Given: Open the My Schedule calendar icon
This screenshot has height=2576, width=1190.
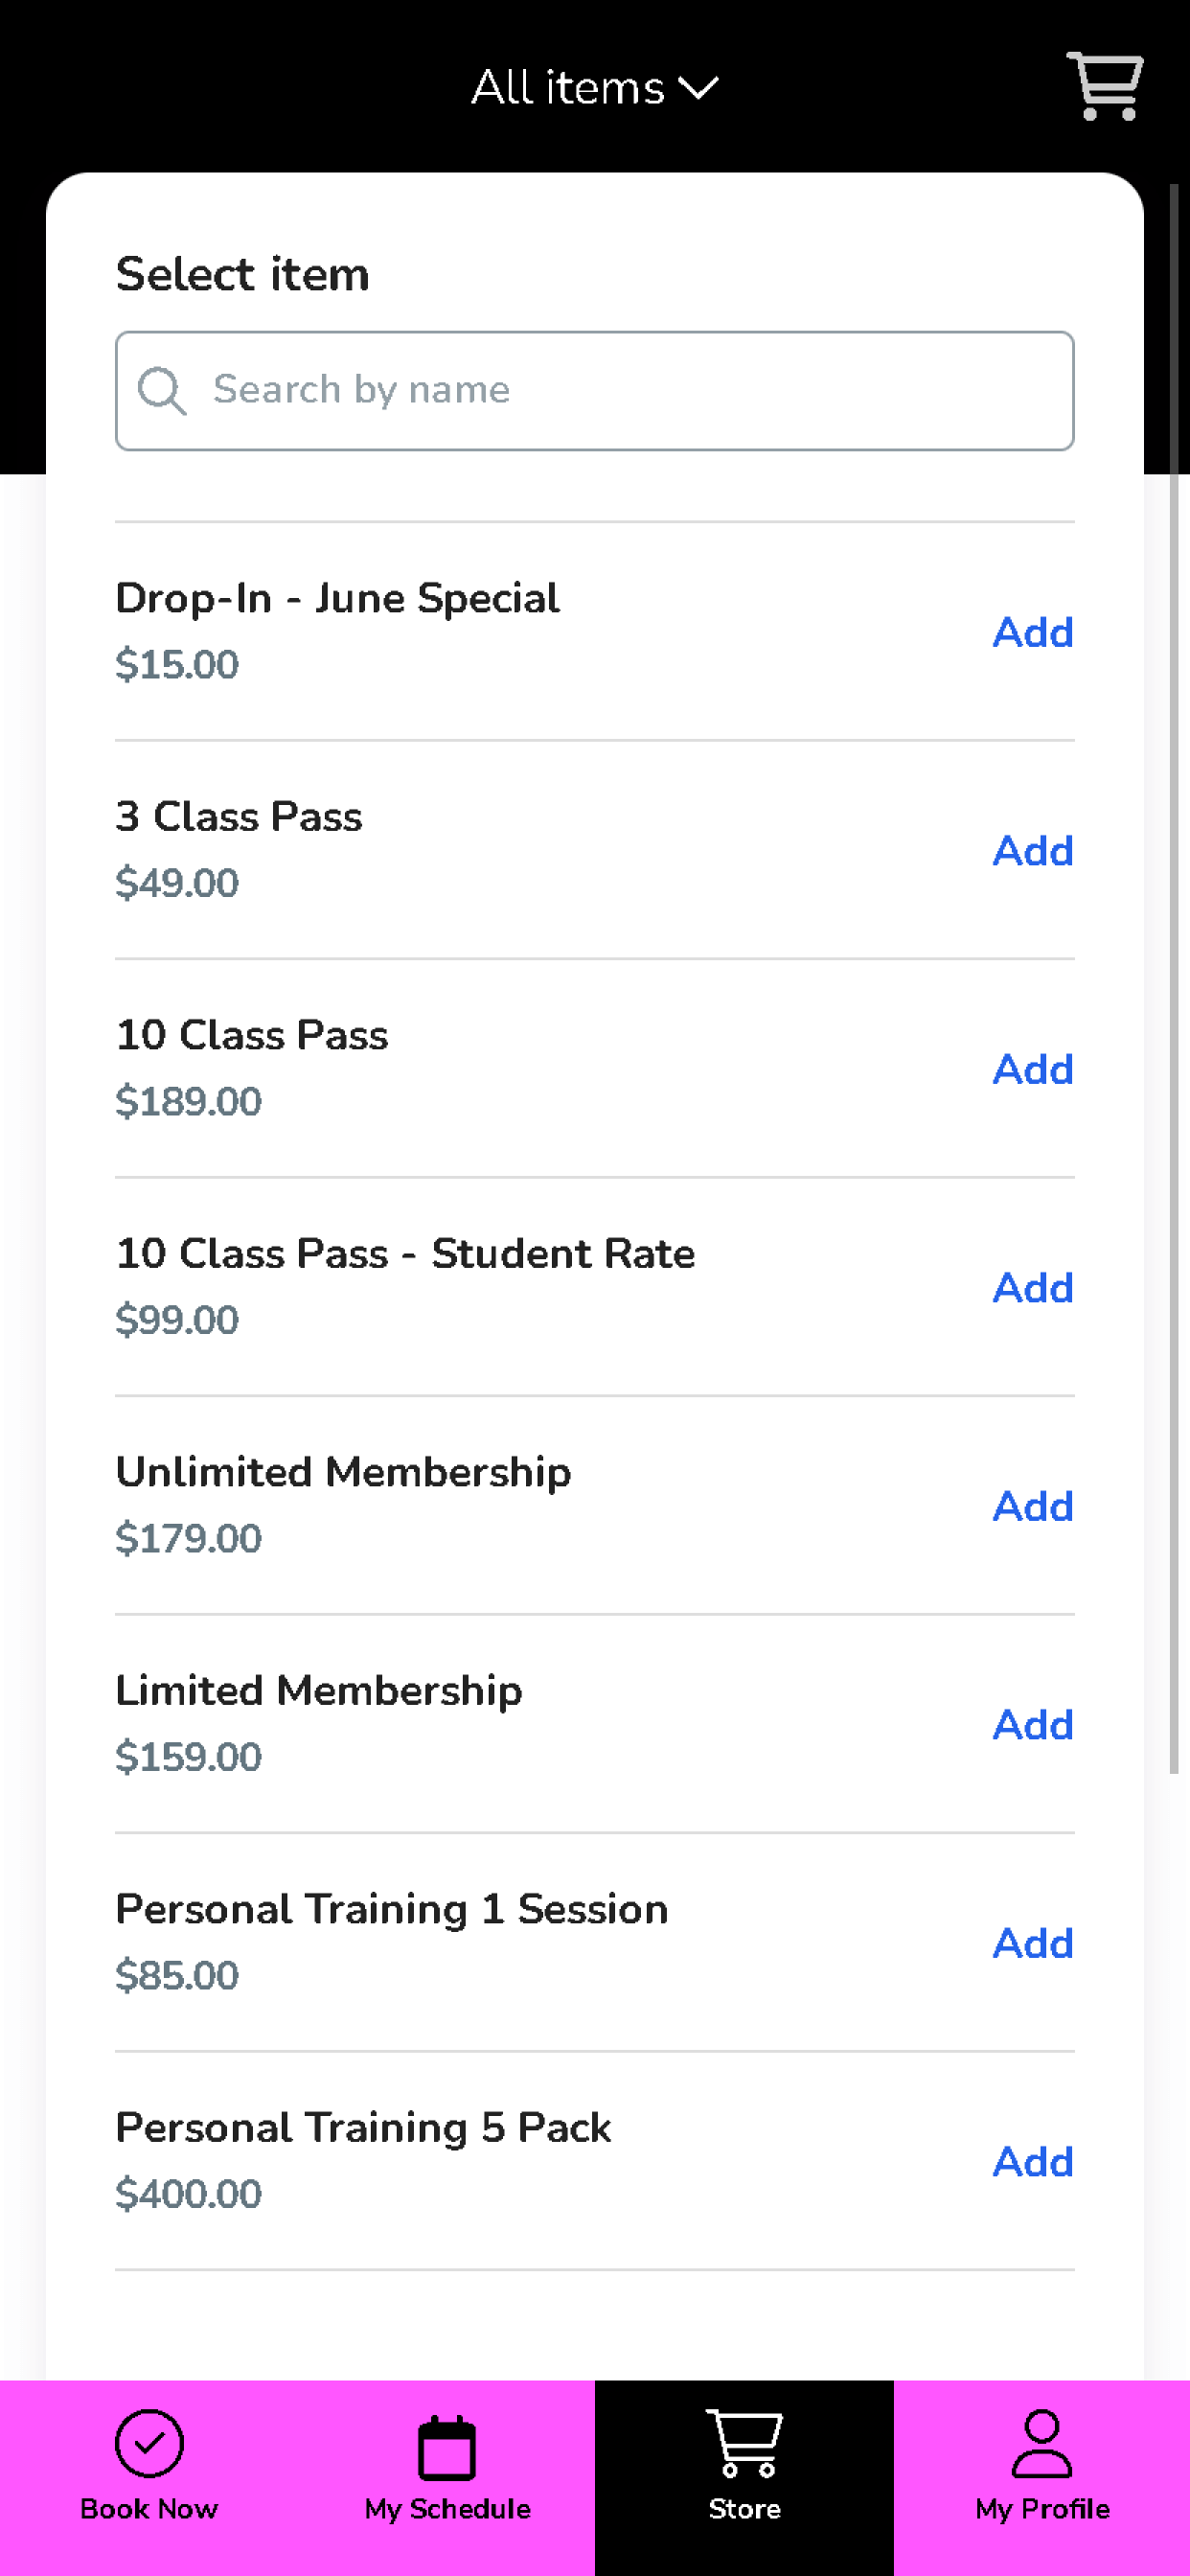Looking at the screenshot, I should pos(447,2447).
